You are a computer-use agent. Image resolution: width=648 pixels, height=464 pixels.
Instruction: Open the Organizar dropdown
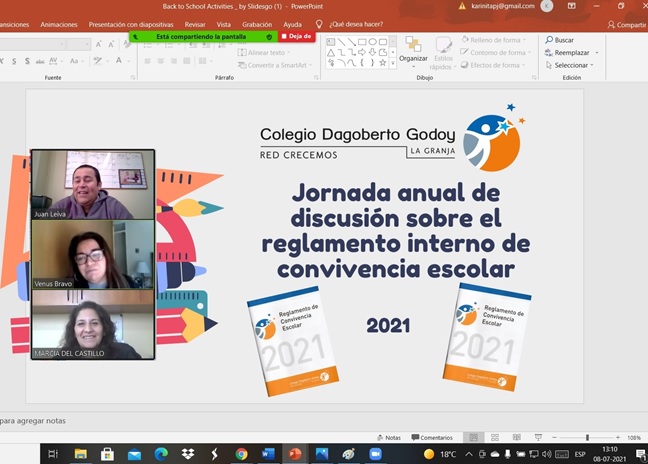pos(413,53)
